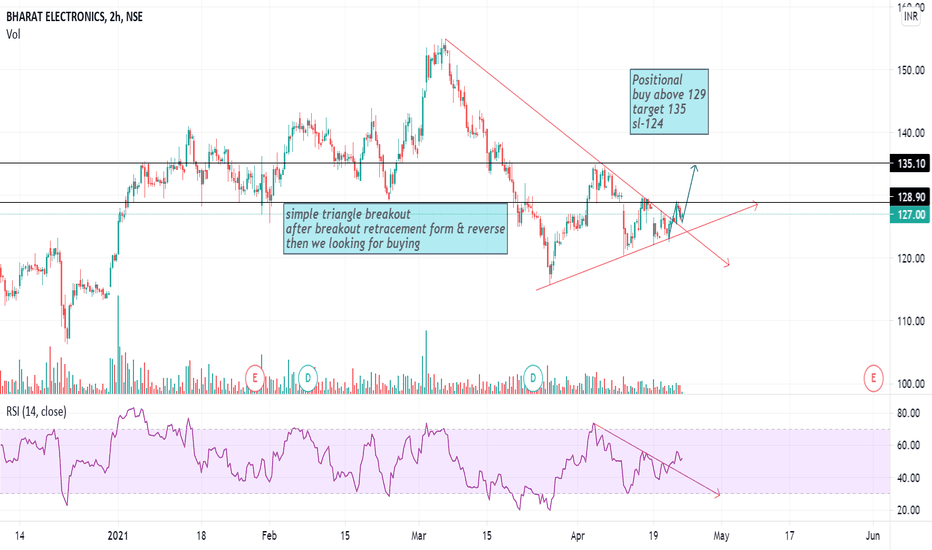
Task: Click the Feb date label on time axis
Action: click(x=269, y=536)
